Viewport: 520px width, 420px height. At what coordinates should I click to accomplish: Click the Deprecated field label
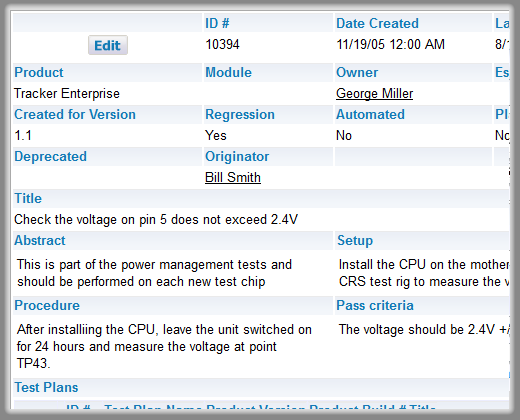tap(50, 156)
